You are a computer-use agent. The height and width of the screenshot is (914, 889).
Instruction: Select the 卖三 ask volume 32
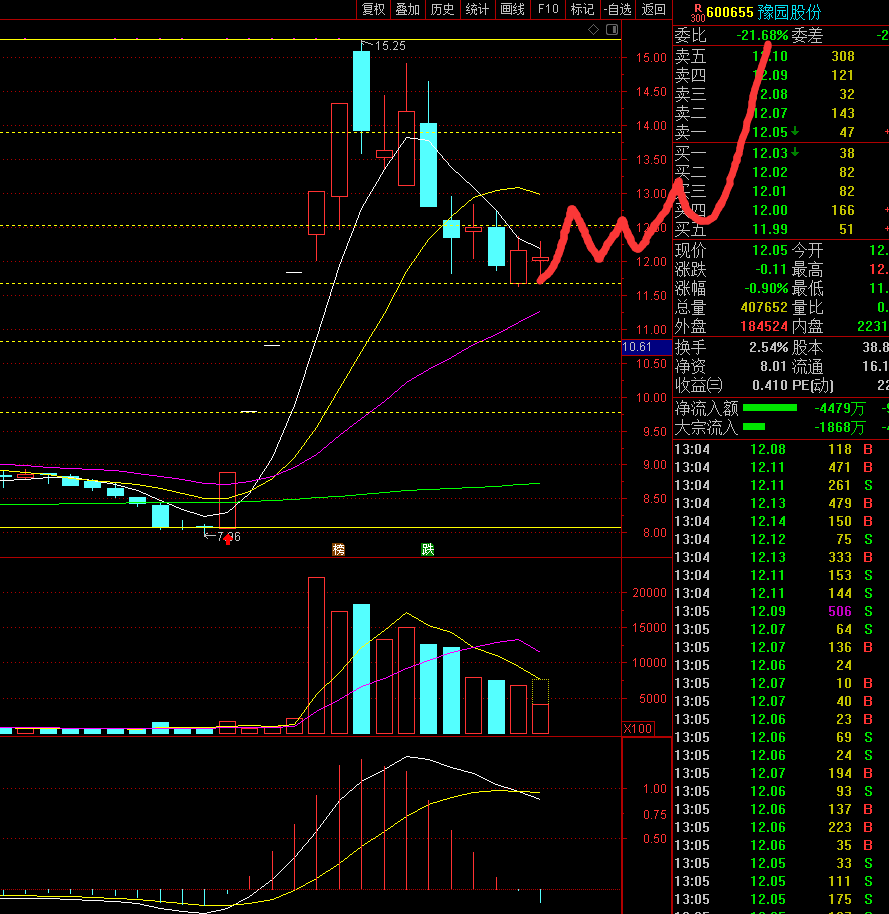(846, 94)
